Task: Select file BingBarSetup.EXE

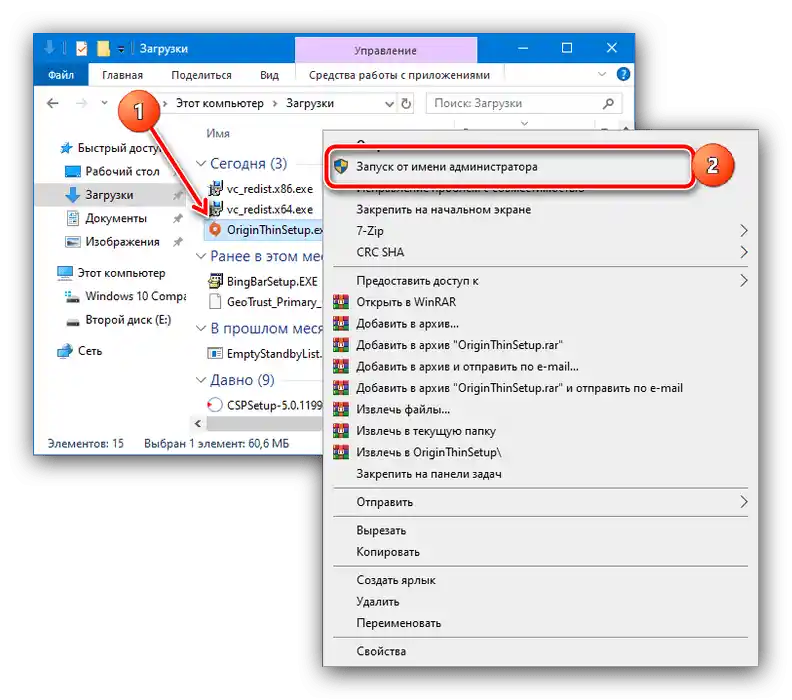Action: click(x=263, y=281)
